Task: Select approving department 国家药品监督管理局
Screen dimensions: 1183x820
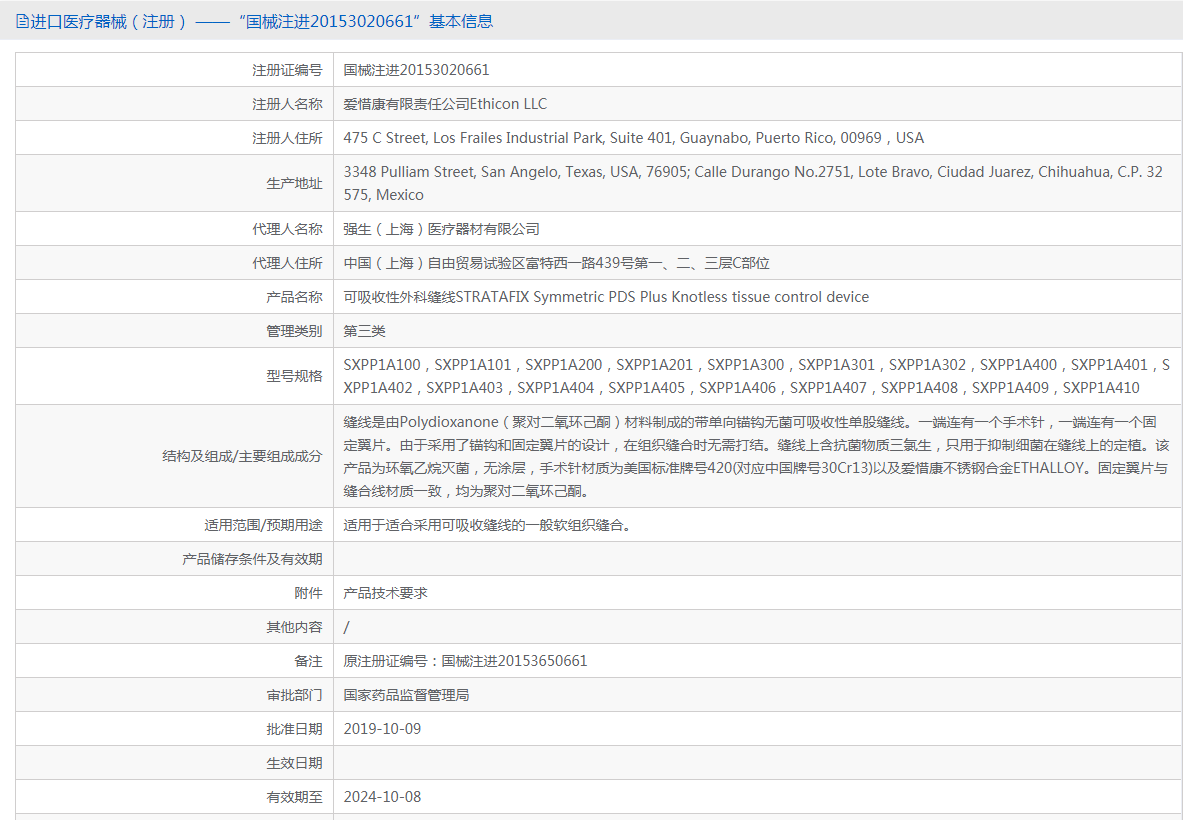Action: pyautogui.click(x=406, y=694)
